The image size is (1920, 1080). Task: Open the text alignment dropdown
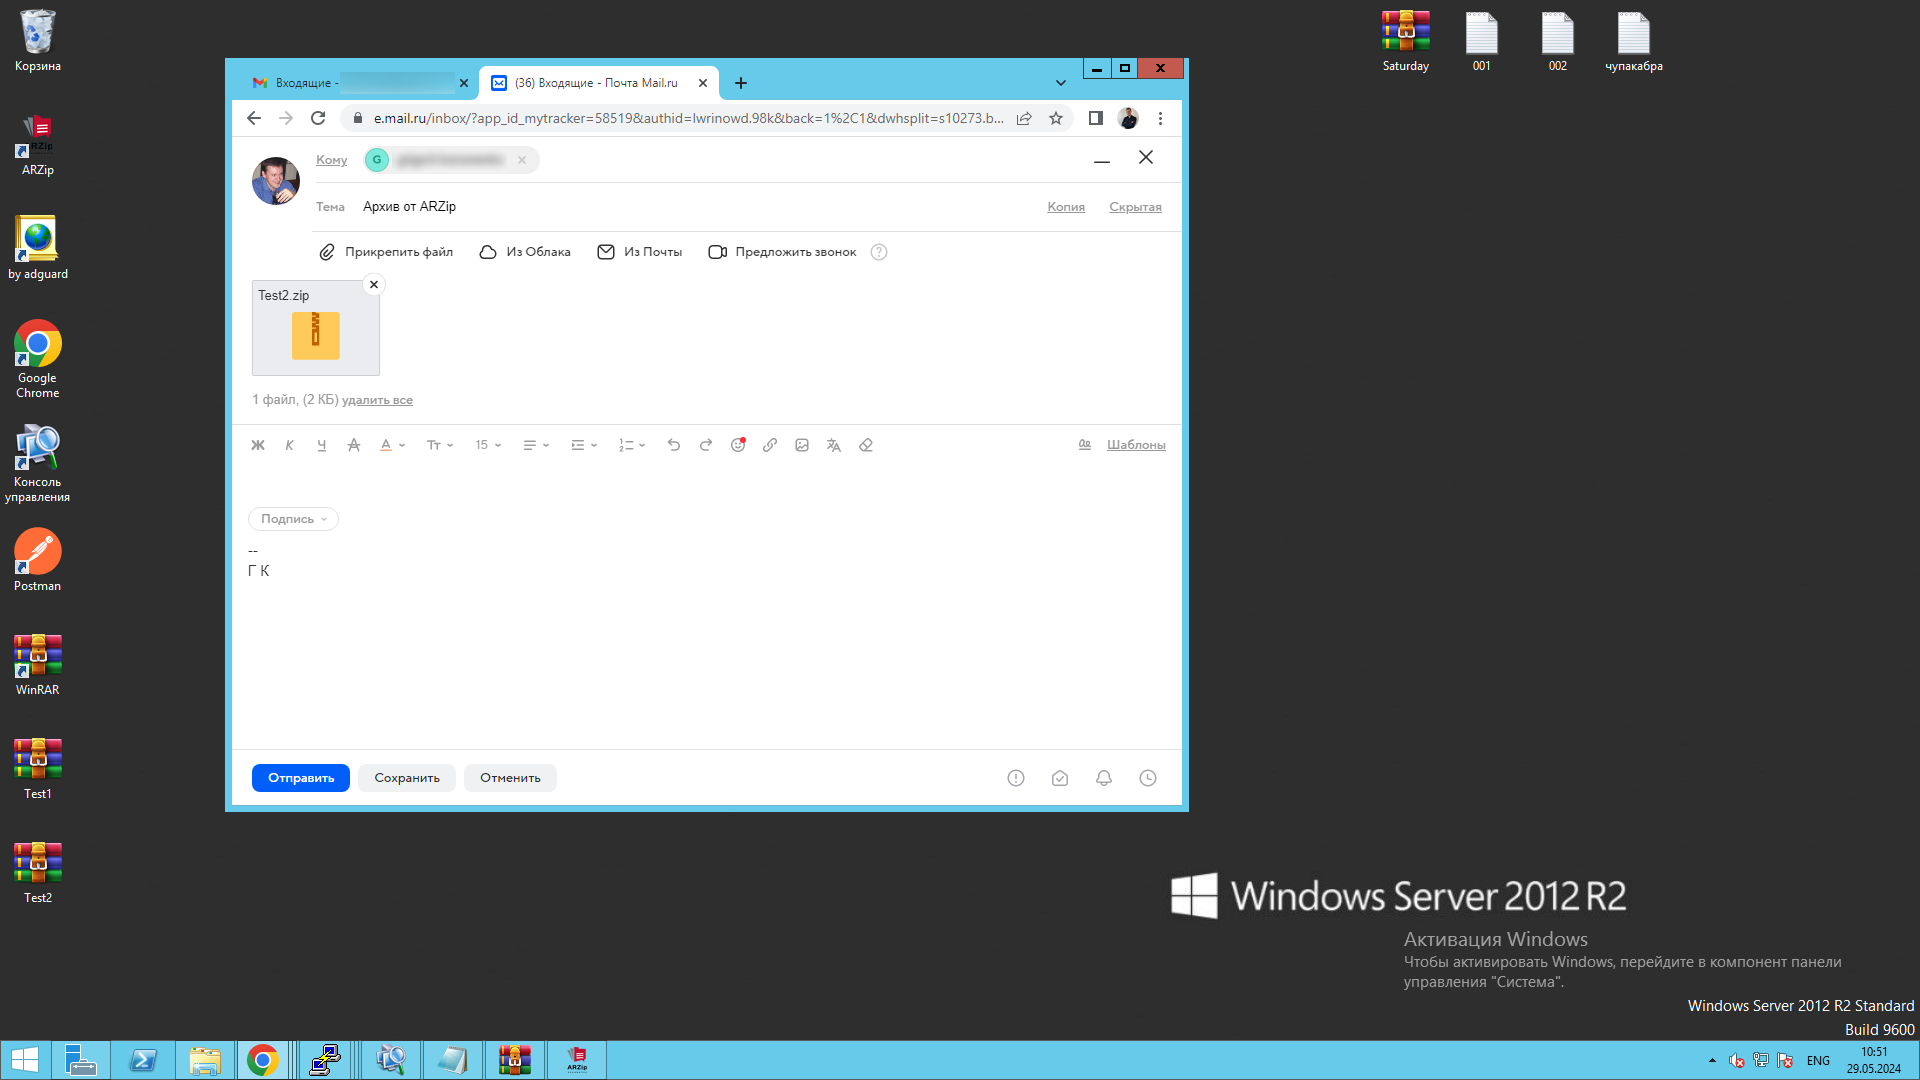coord(536,445)
